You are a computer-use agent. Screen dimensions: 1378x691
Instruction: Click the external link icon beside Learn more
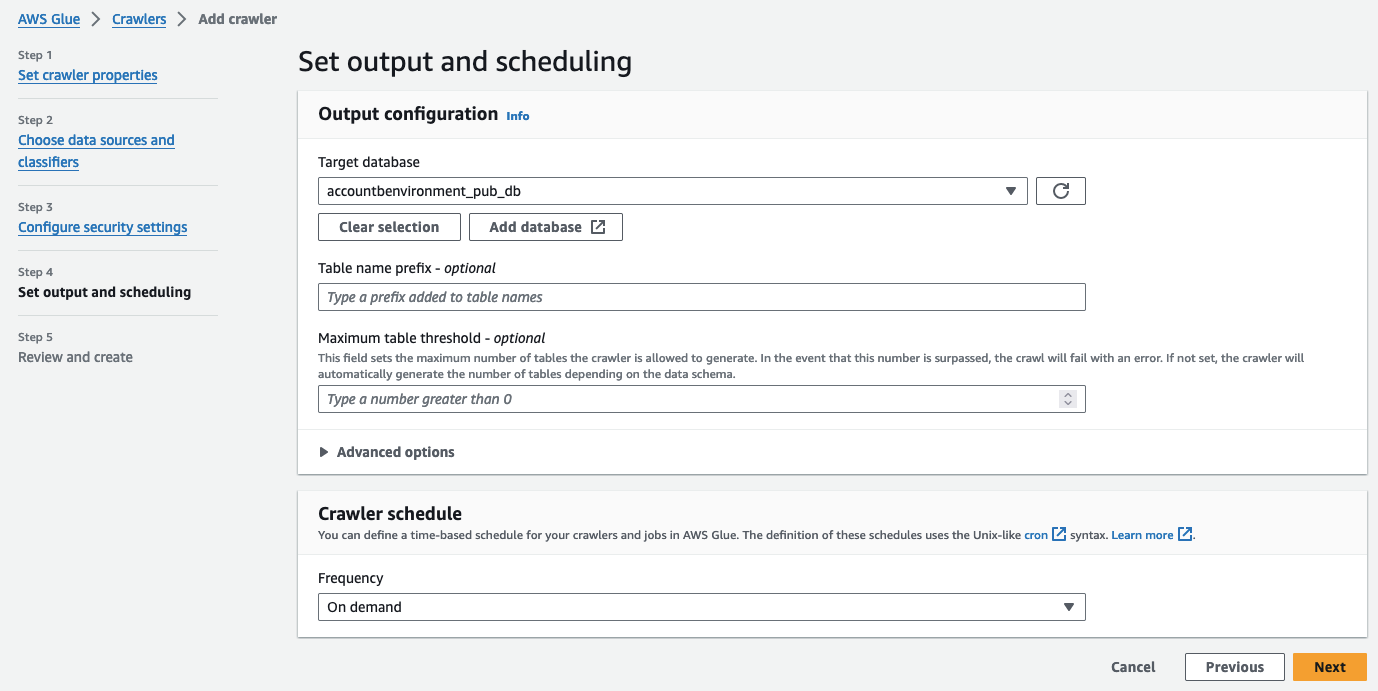[x=1185, y=534]
